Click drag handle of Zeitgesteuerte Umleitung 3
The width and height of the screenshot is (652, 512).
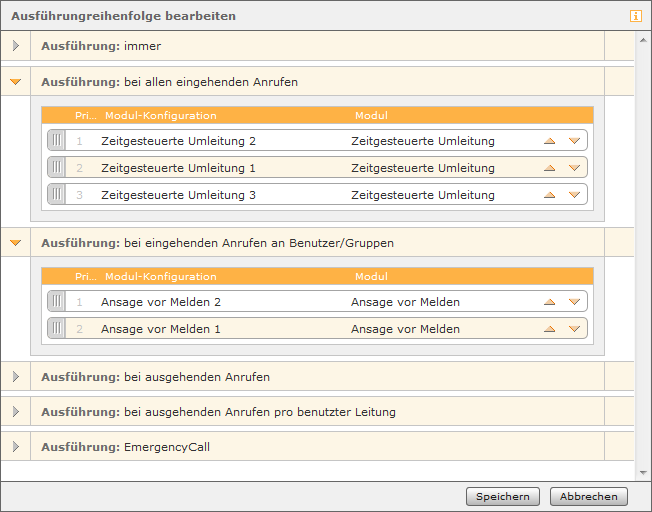57,194
